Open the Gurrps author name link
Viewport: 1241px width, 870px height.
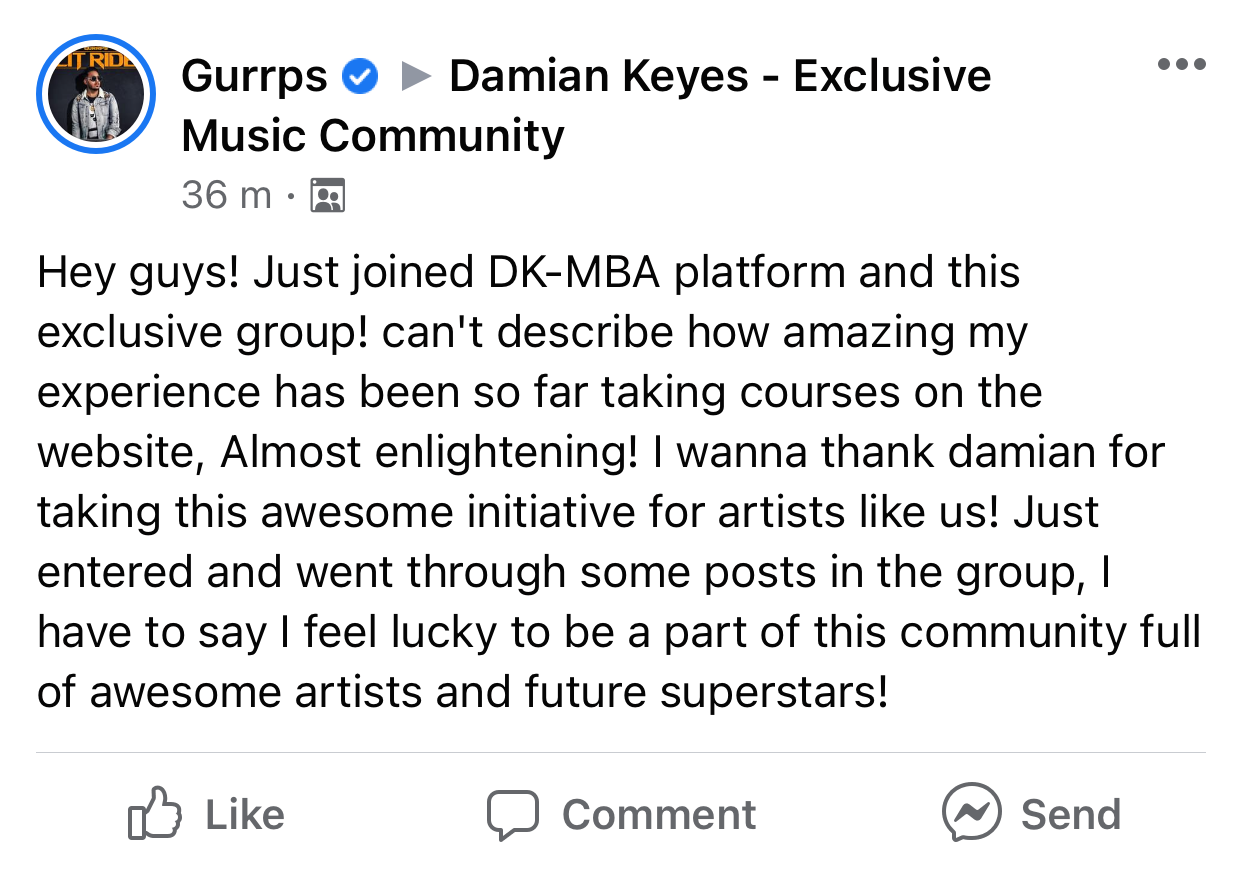tap(254, 77)
